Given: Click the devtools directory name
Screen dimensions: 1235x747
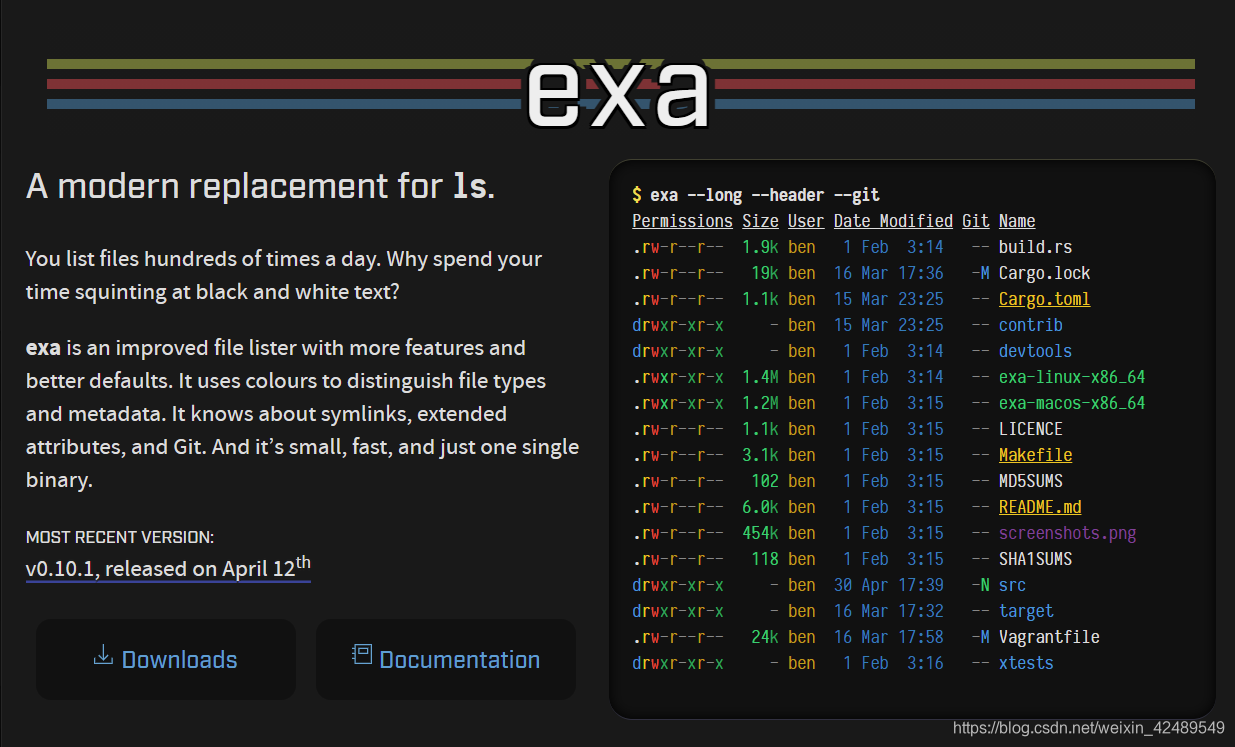Looking at the screenshot, I should (x=1035, y=351).
